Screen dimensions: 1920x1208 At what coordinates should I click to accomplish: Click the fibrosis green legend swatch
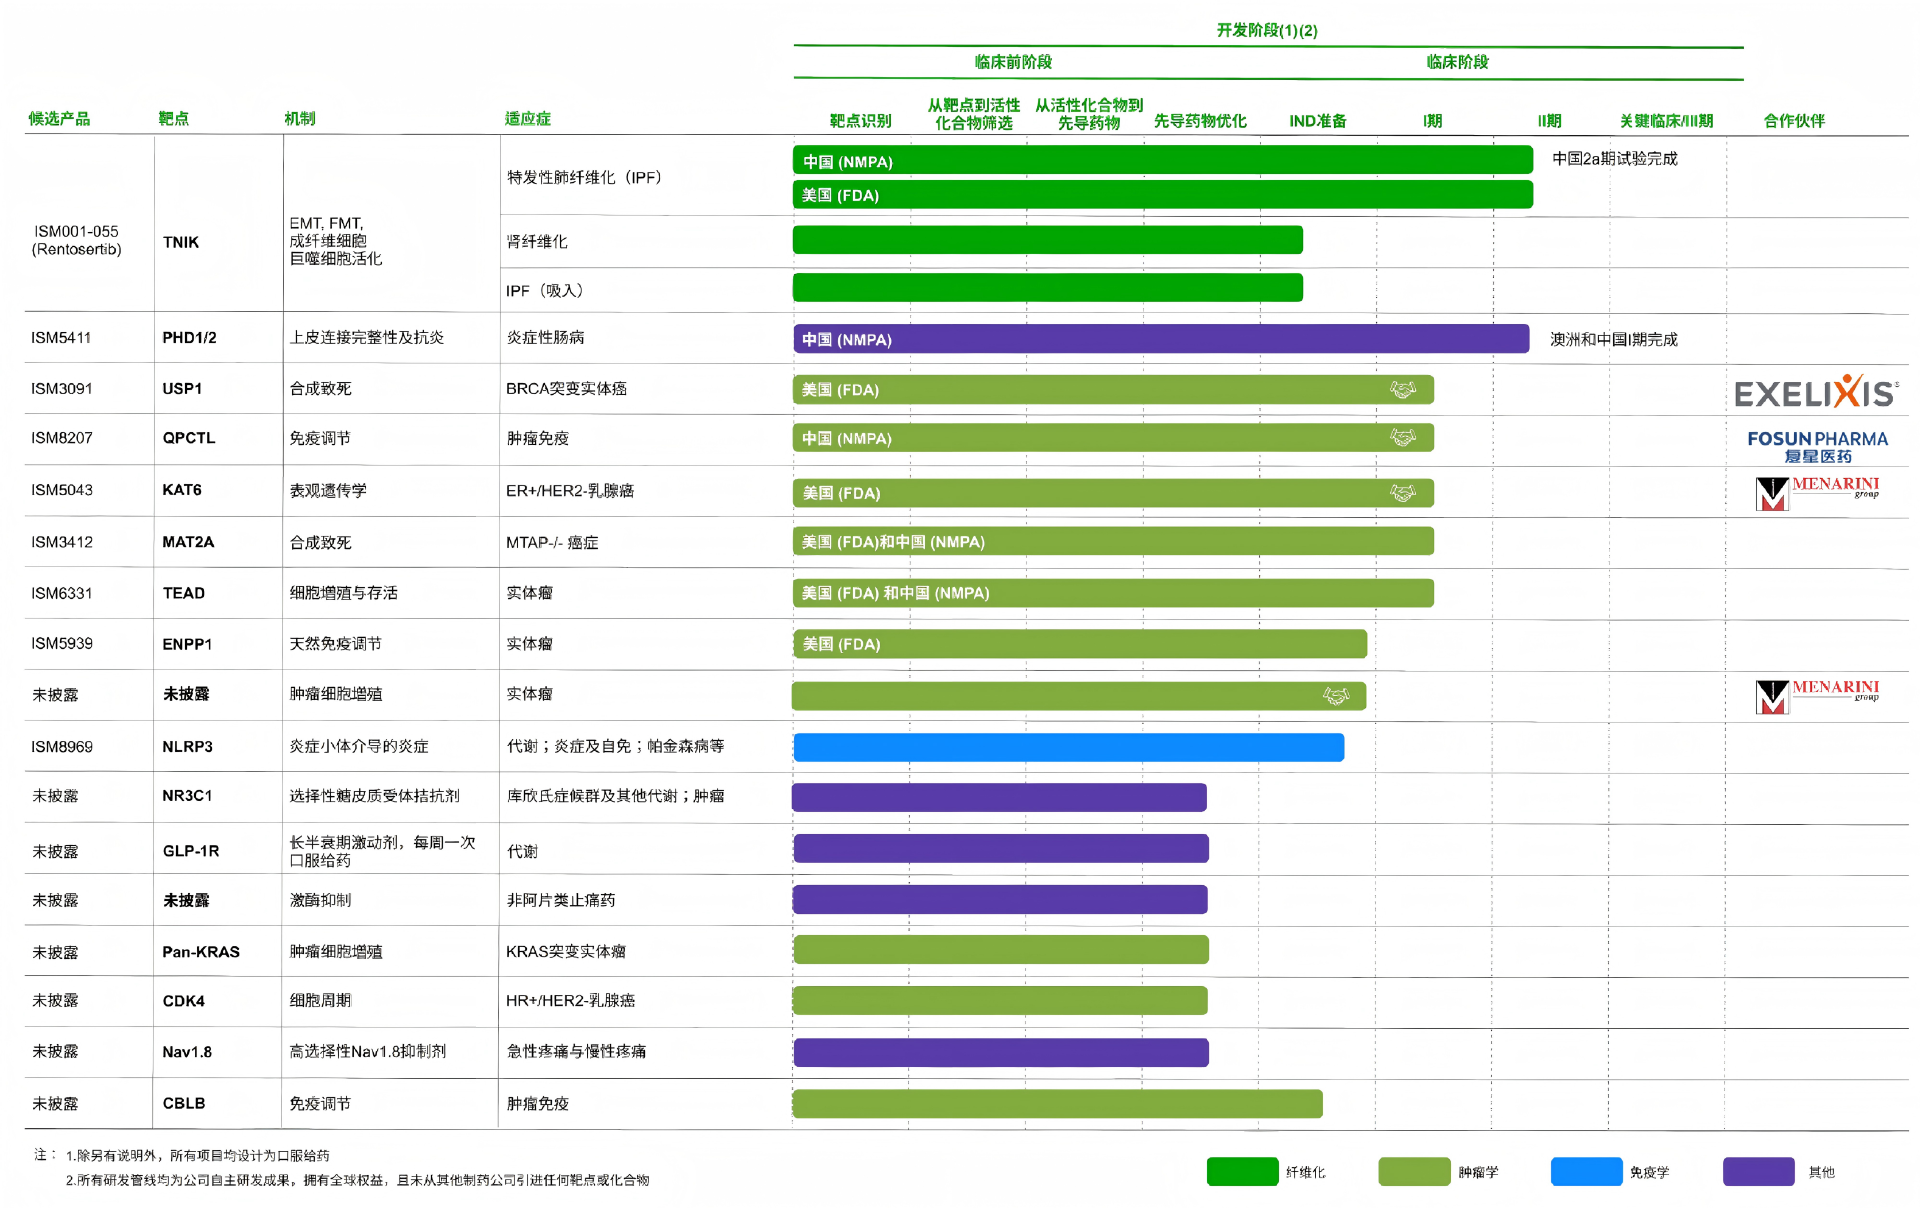click(1242, 1171)
